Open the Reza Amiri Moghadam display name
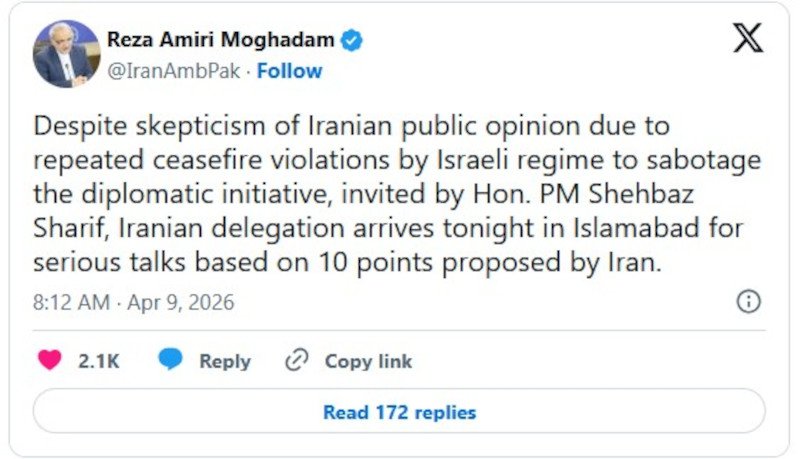Image resolution: width=800 pixels, height=459 pixels. [221, 40]
